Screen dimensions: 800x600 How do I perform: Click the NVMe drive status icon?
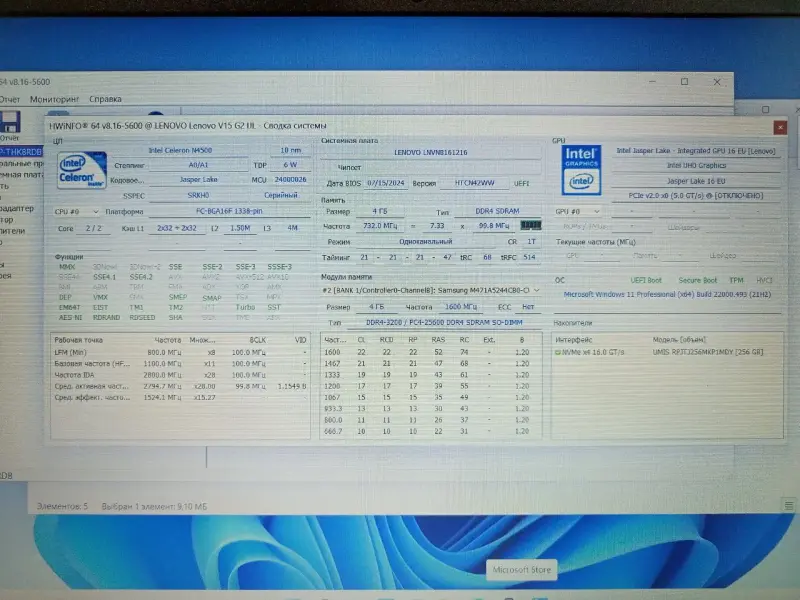click(558, 352)
